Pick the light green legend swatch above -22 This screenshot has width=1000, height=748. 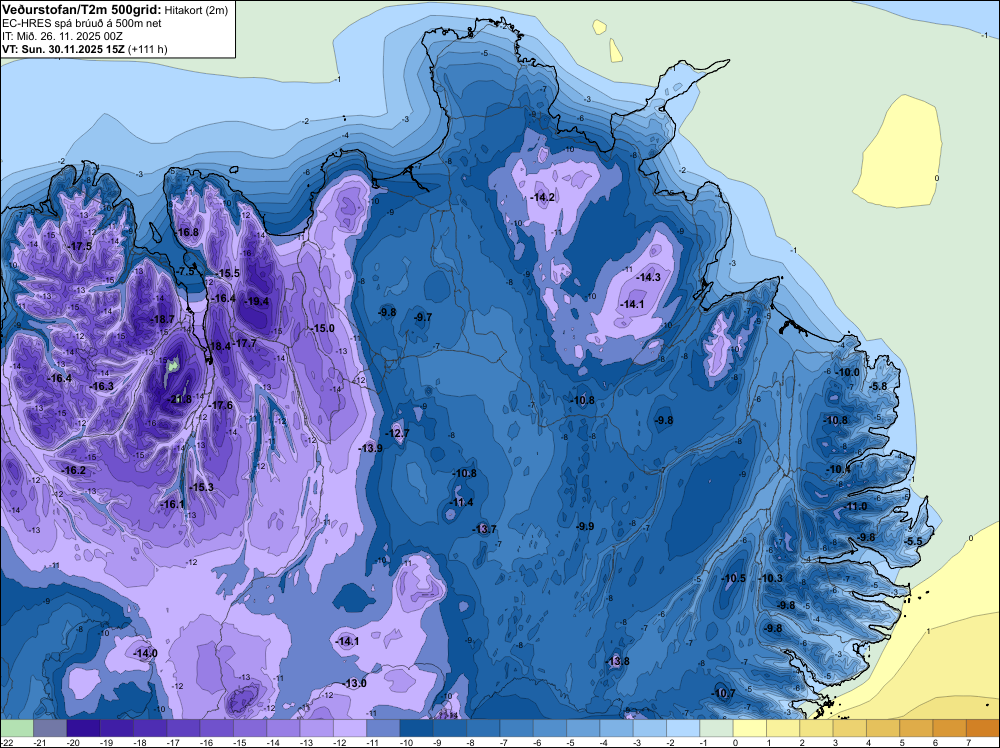coord(17,728)
